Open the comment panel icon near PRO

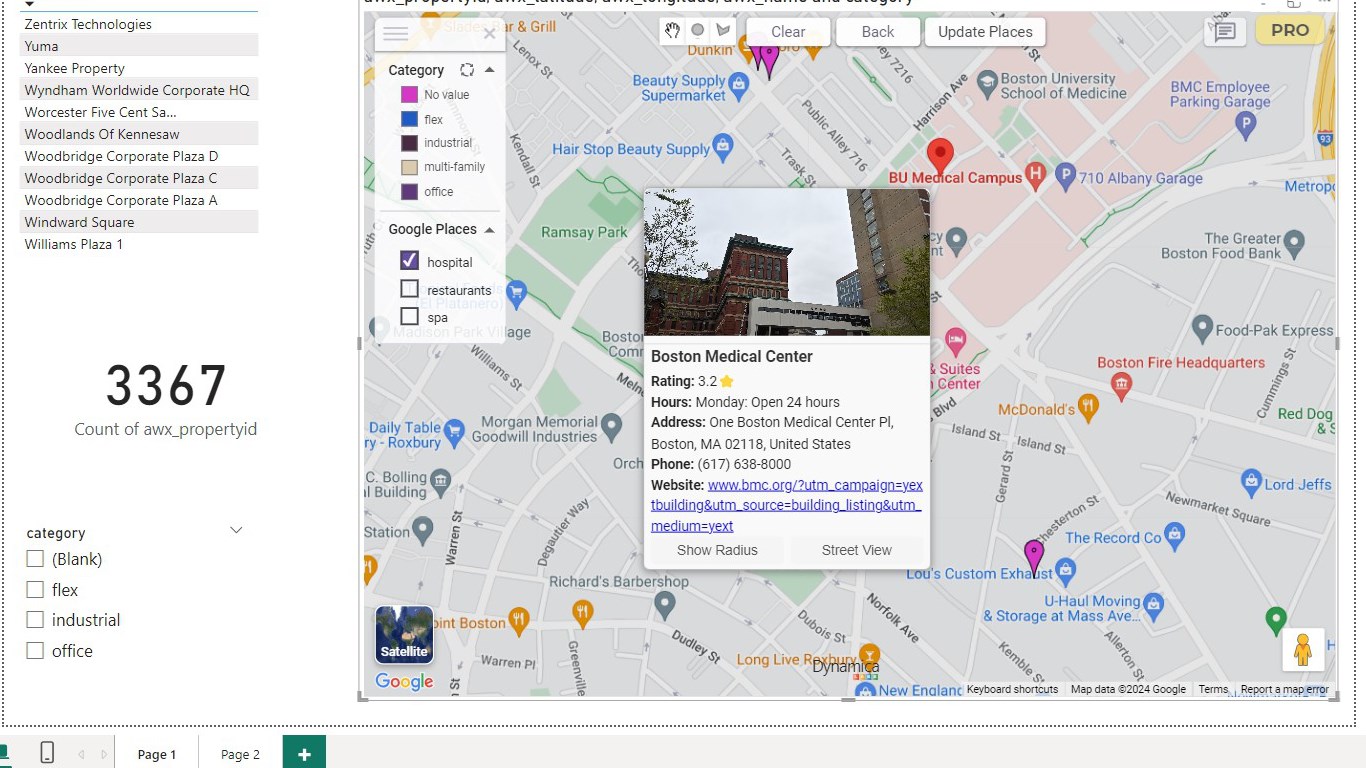tap(1225, 32)
